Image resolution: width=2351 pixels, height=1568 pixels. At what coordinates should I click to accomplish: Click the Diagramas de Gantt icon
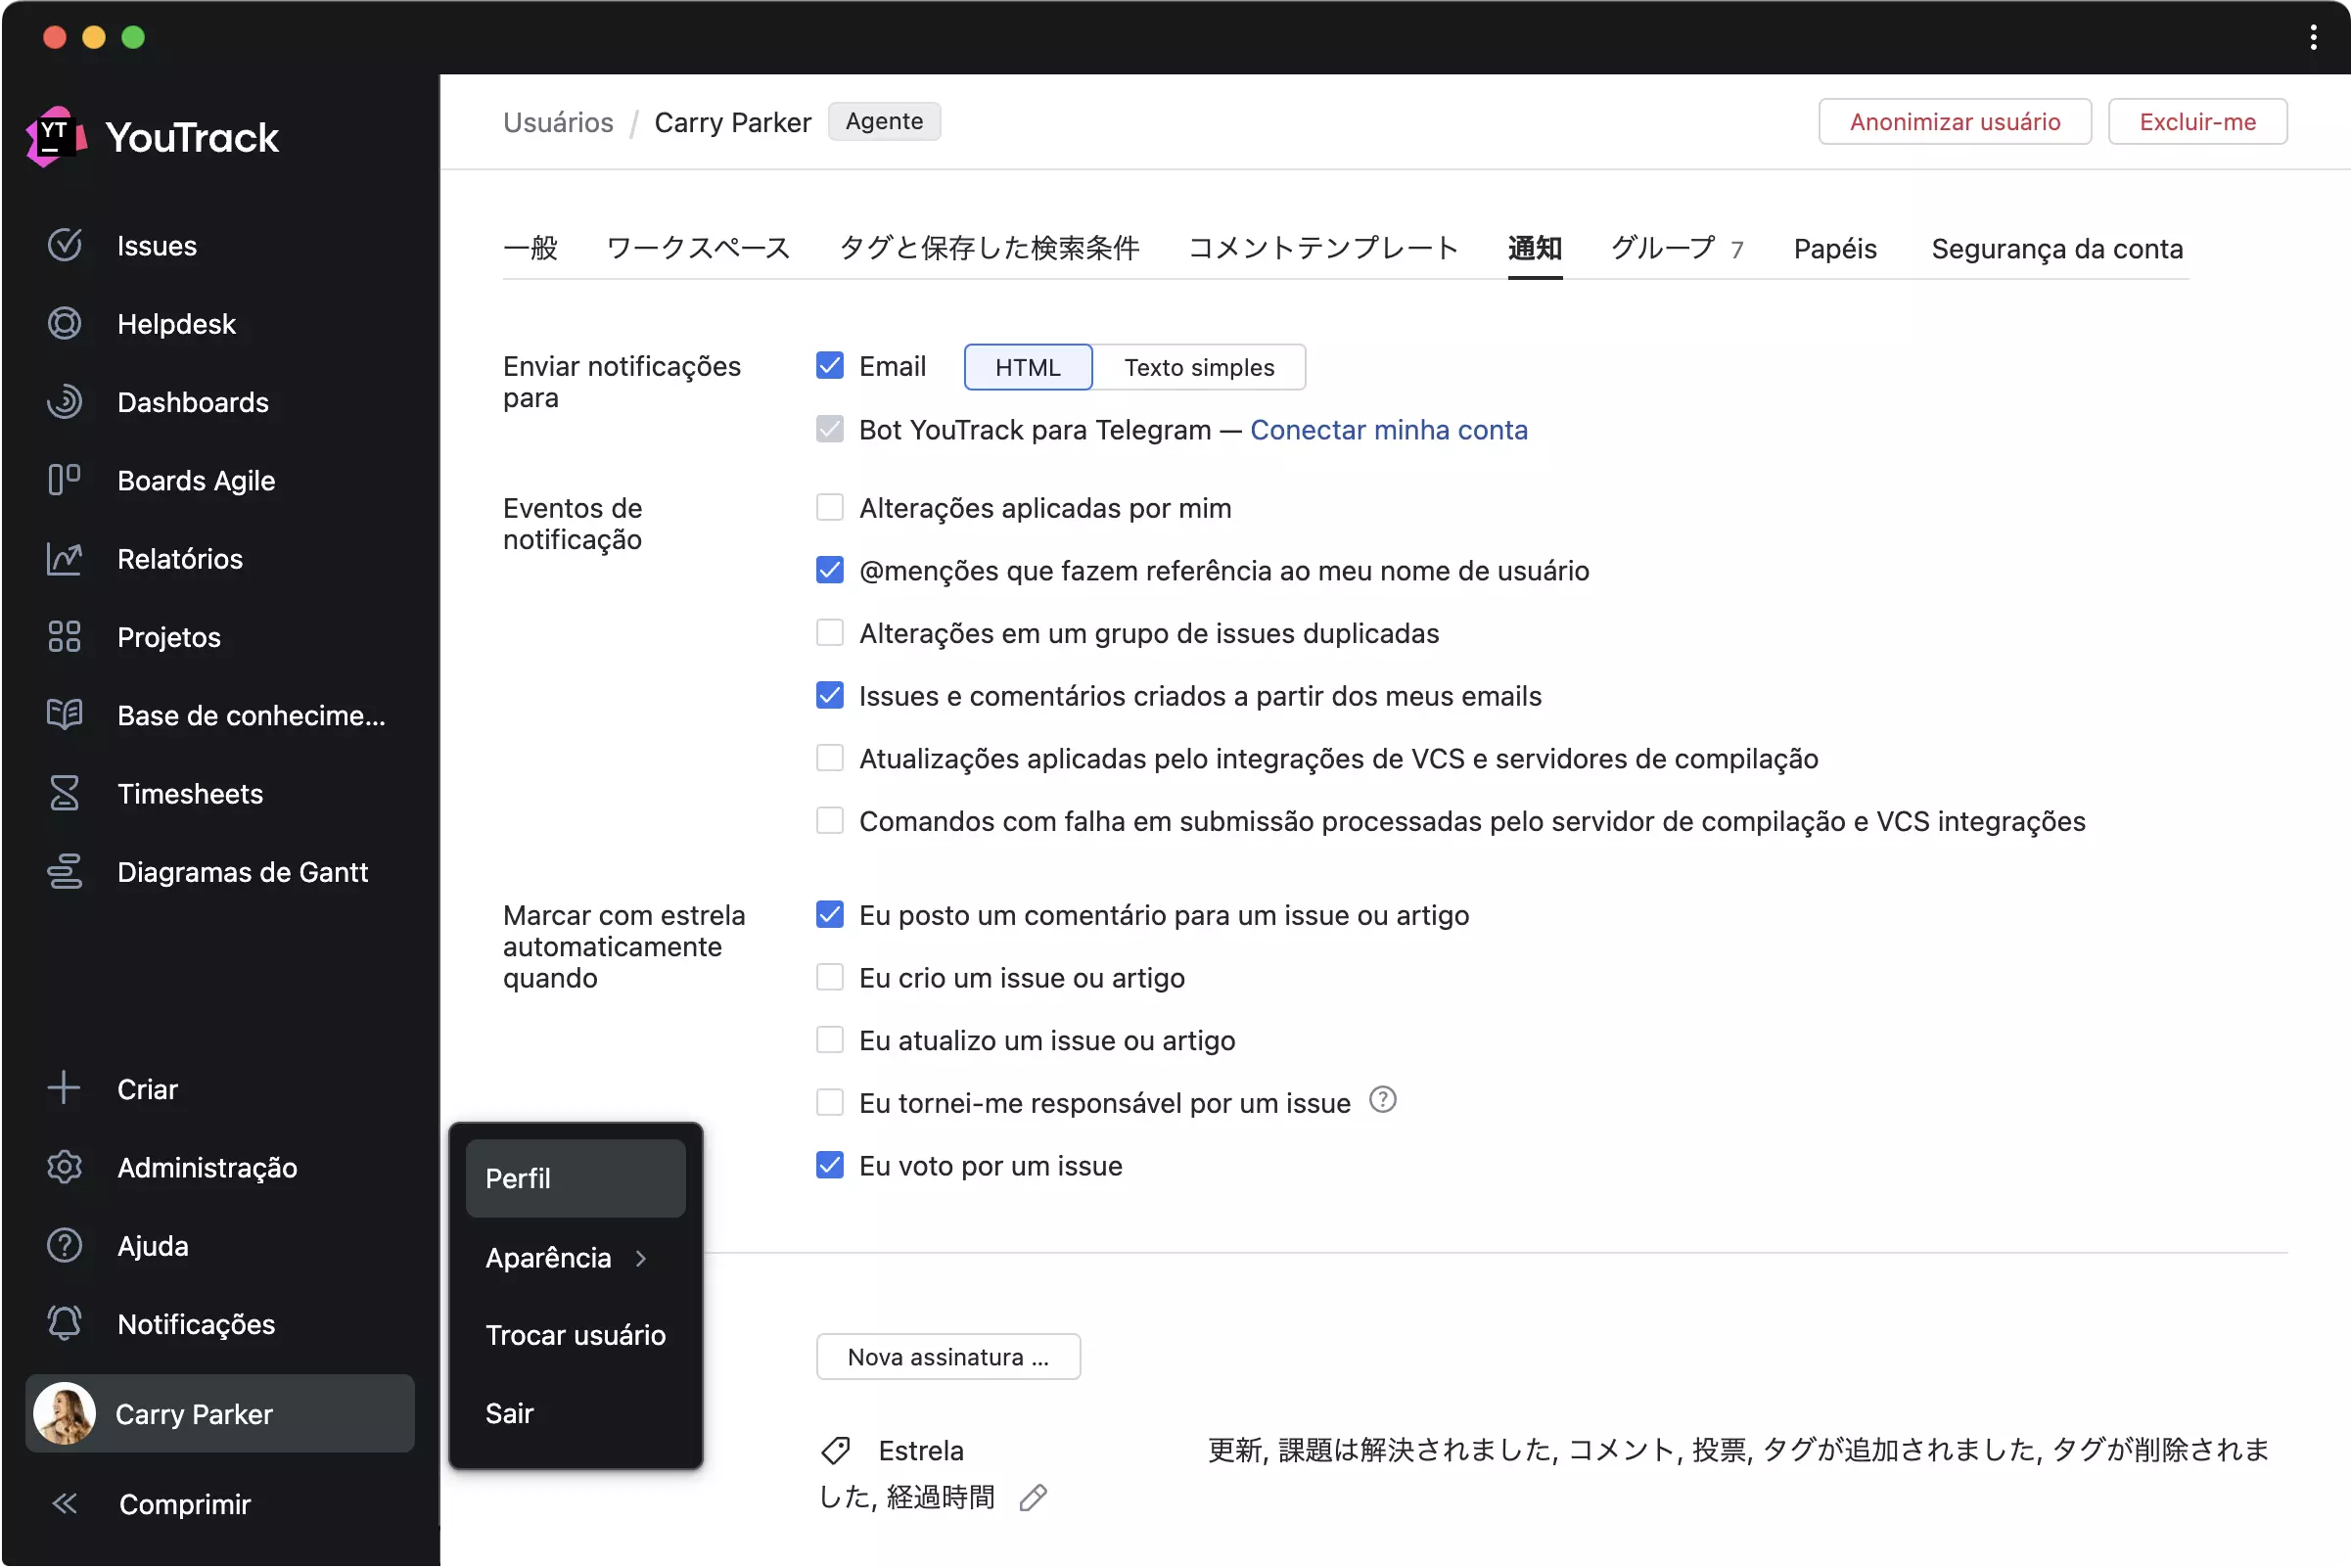(65, 871)
